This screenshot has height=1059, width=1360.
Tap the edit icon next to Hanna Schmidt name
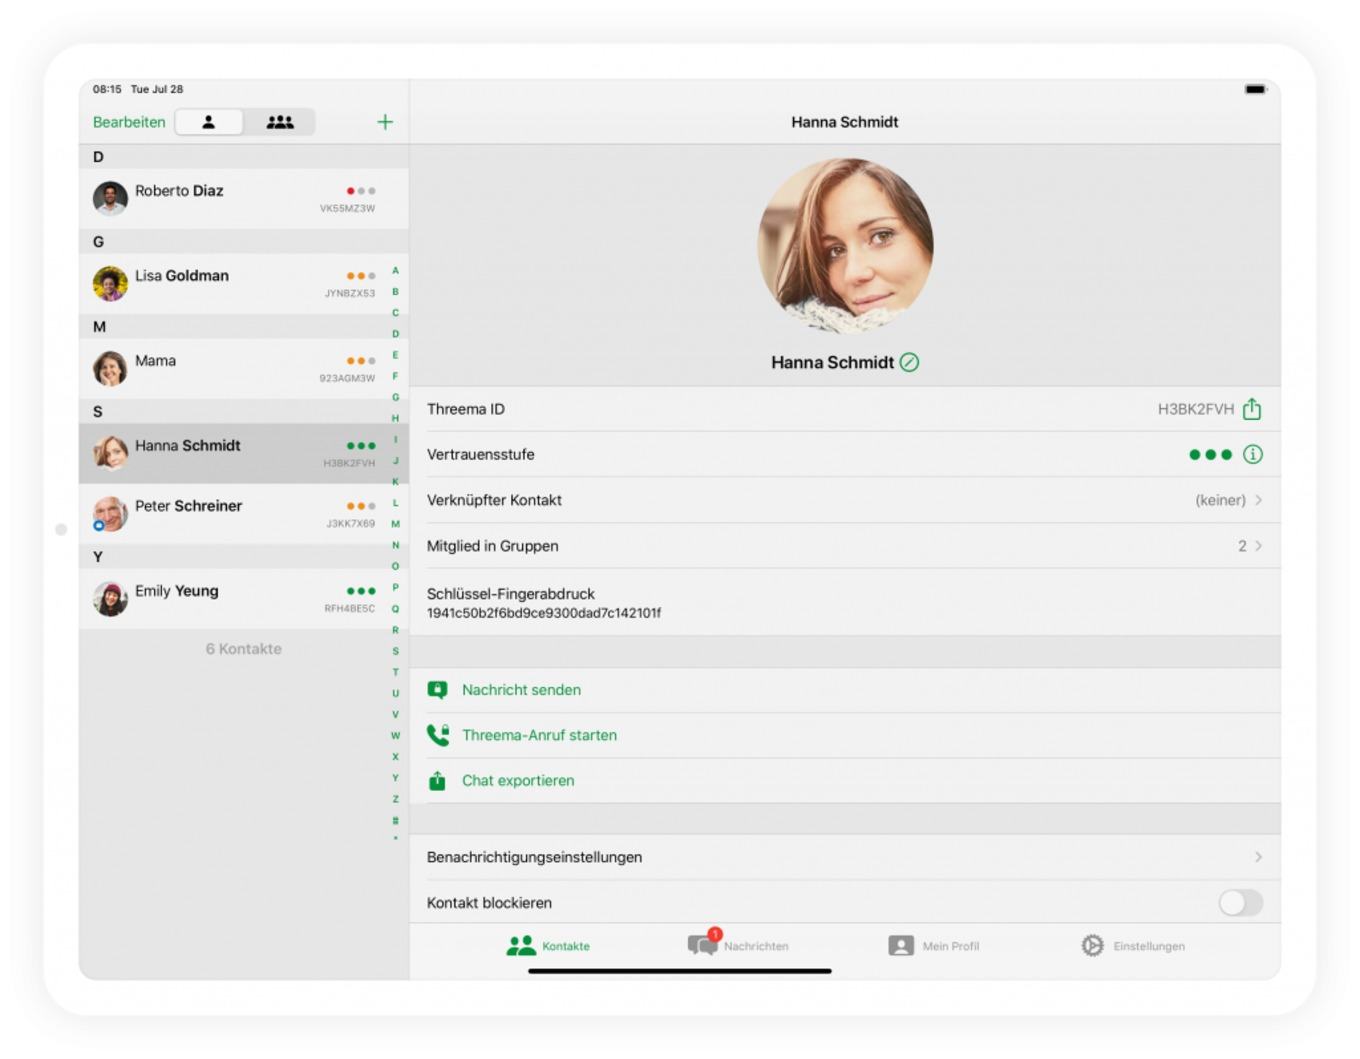point(909,362)
